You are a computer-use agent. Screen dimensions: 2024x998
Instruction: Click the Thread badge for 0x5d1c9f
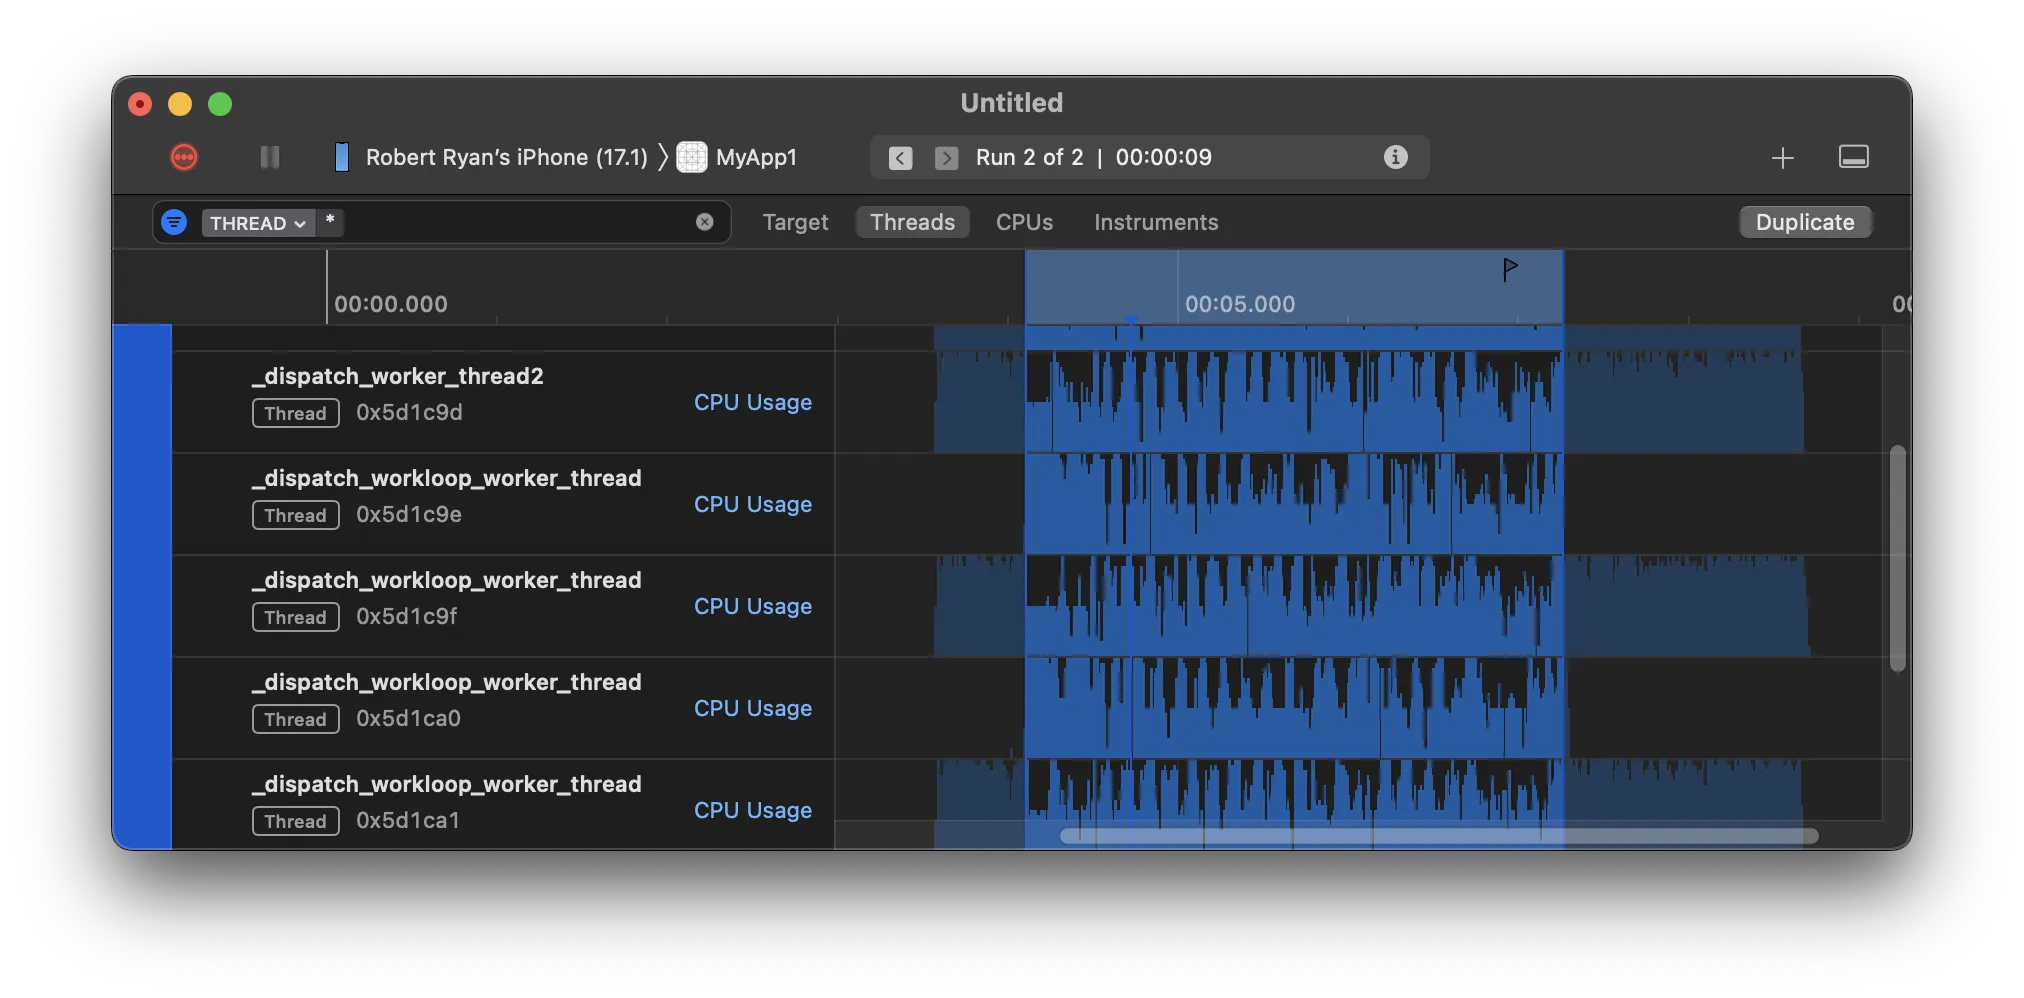[x=296, y=617]
